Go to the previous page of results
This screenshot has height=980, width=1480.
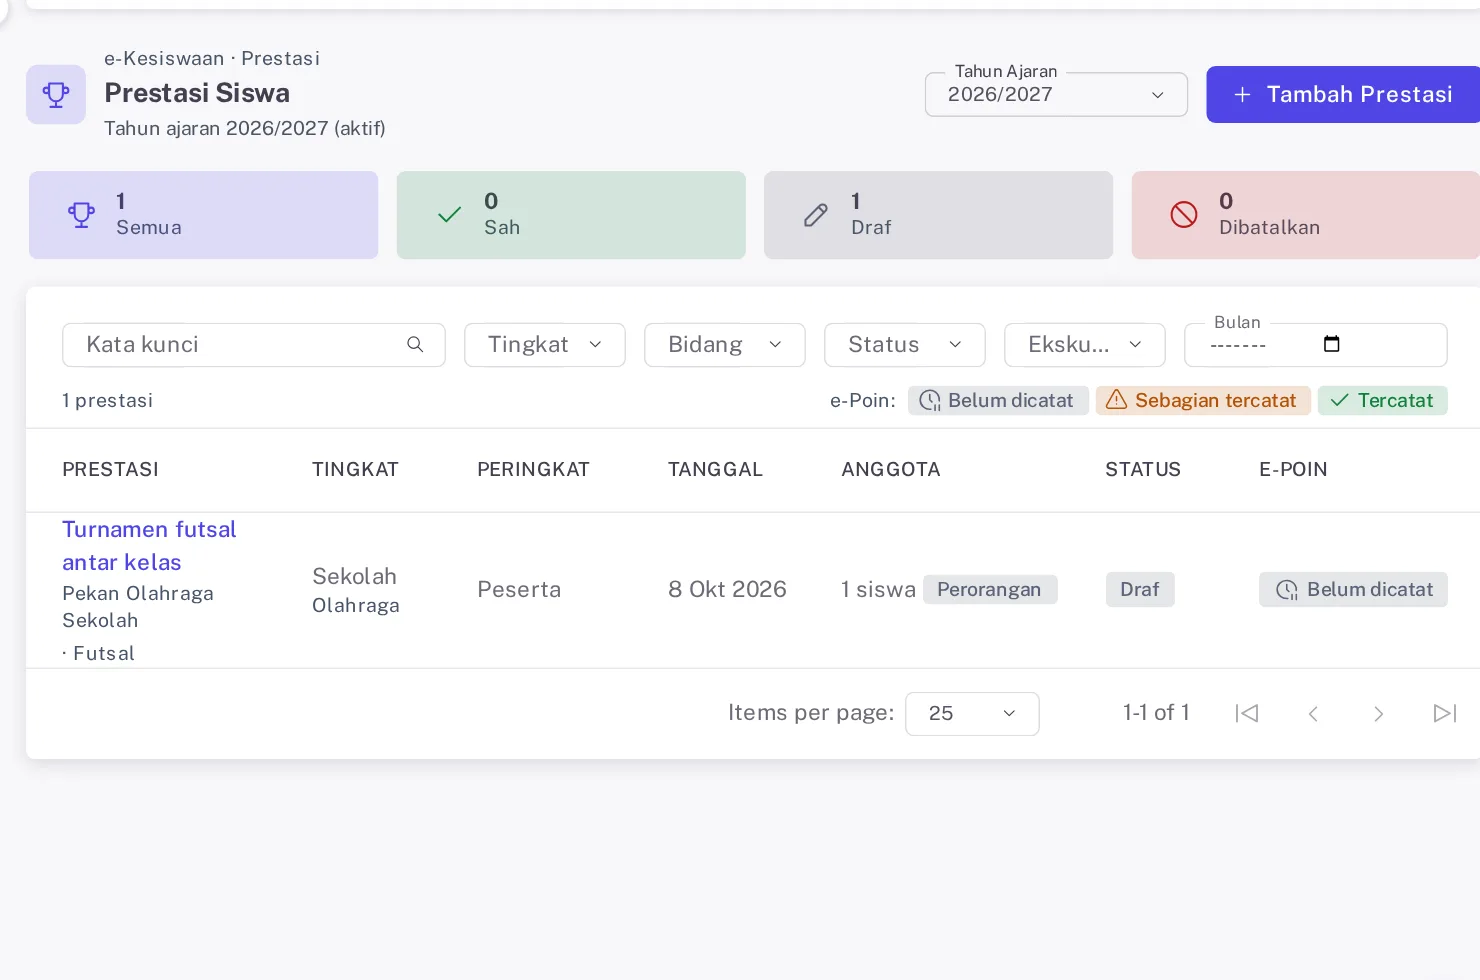tap(1313, 713)
